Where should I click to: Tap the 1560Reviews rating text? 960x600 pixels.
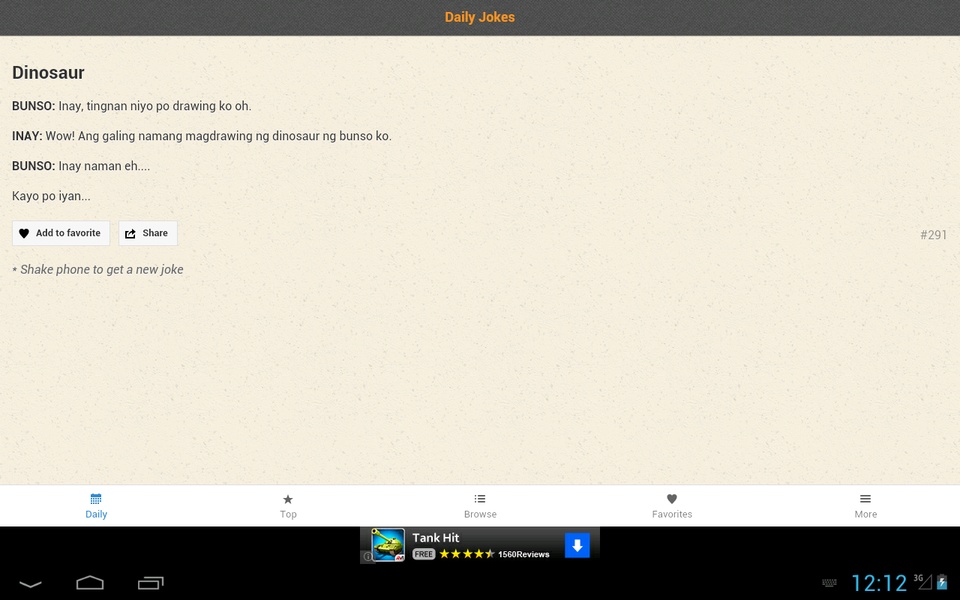click(523, 554)
